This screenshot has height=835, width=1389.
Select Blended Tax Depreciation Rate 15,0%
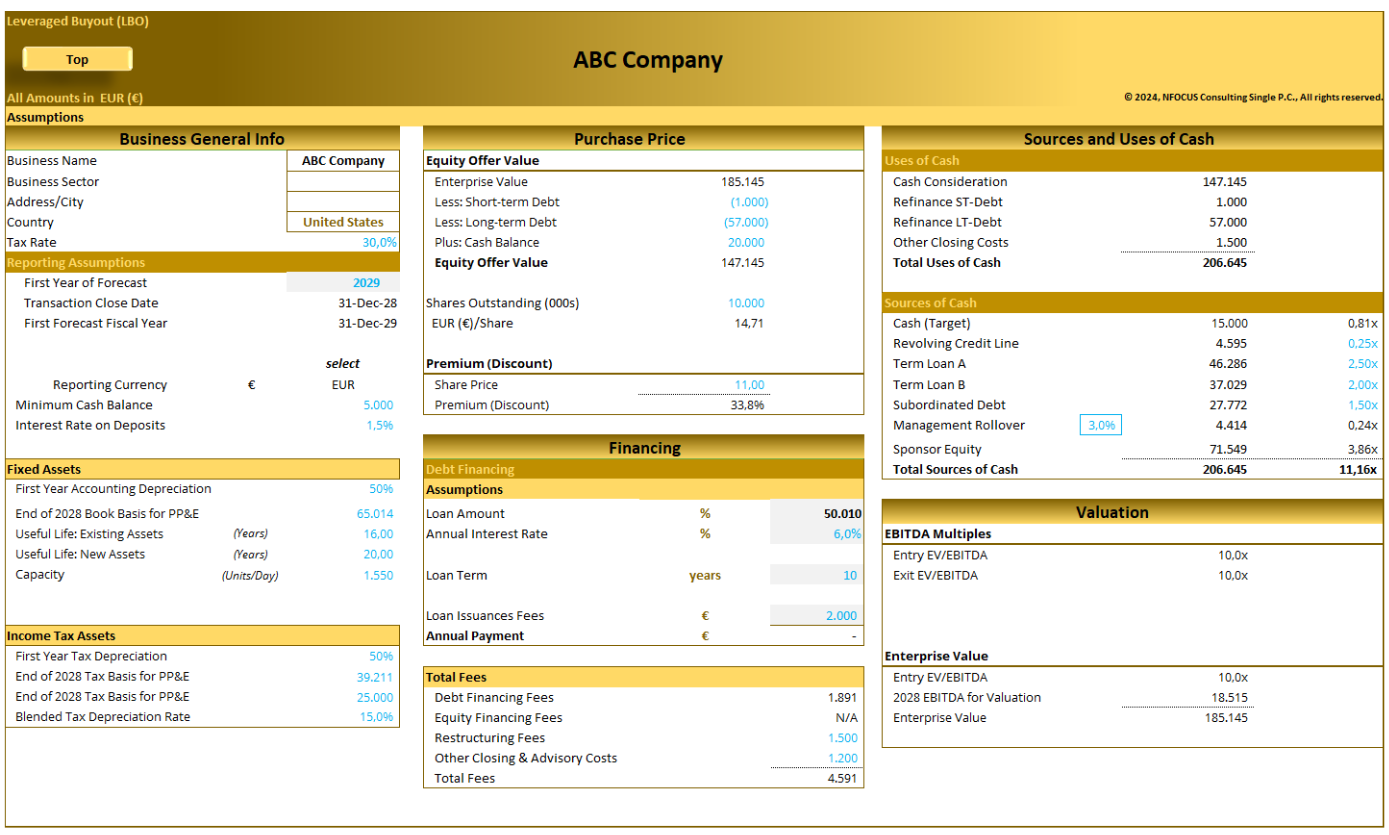tap(378, 717)
